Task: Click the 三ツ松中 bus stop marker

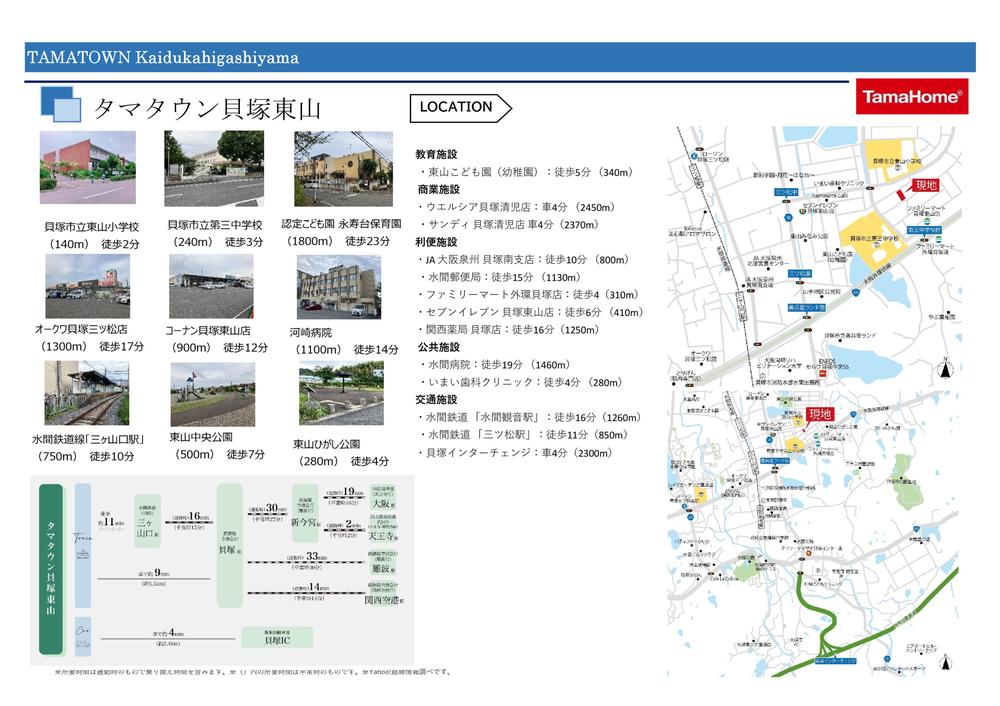Action: (x=785, y=191)
